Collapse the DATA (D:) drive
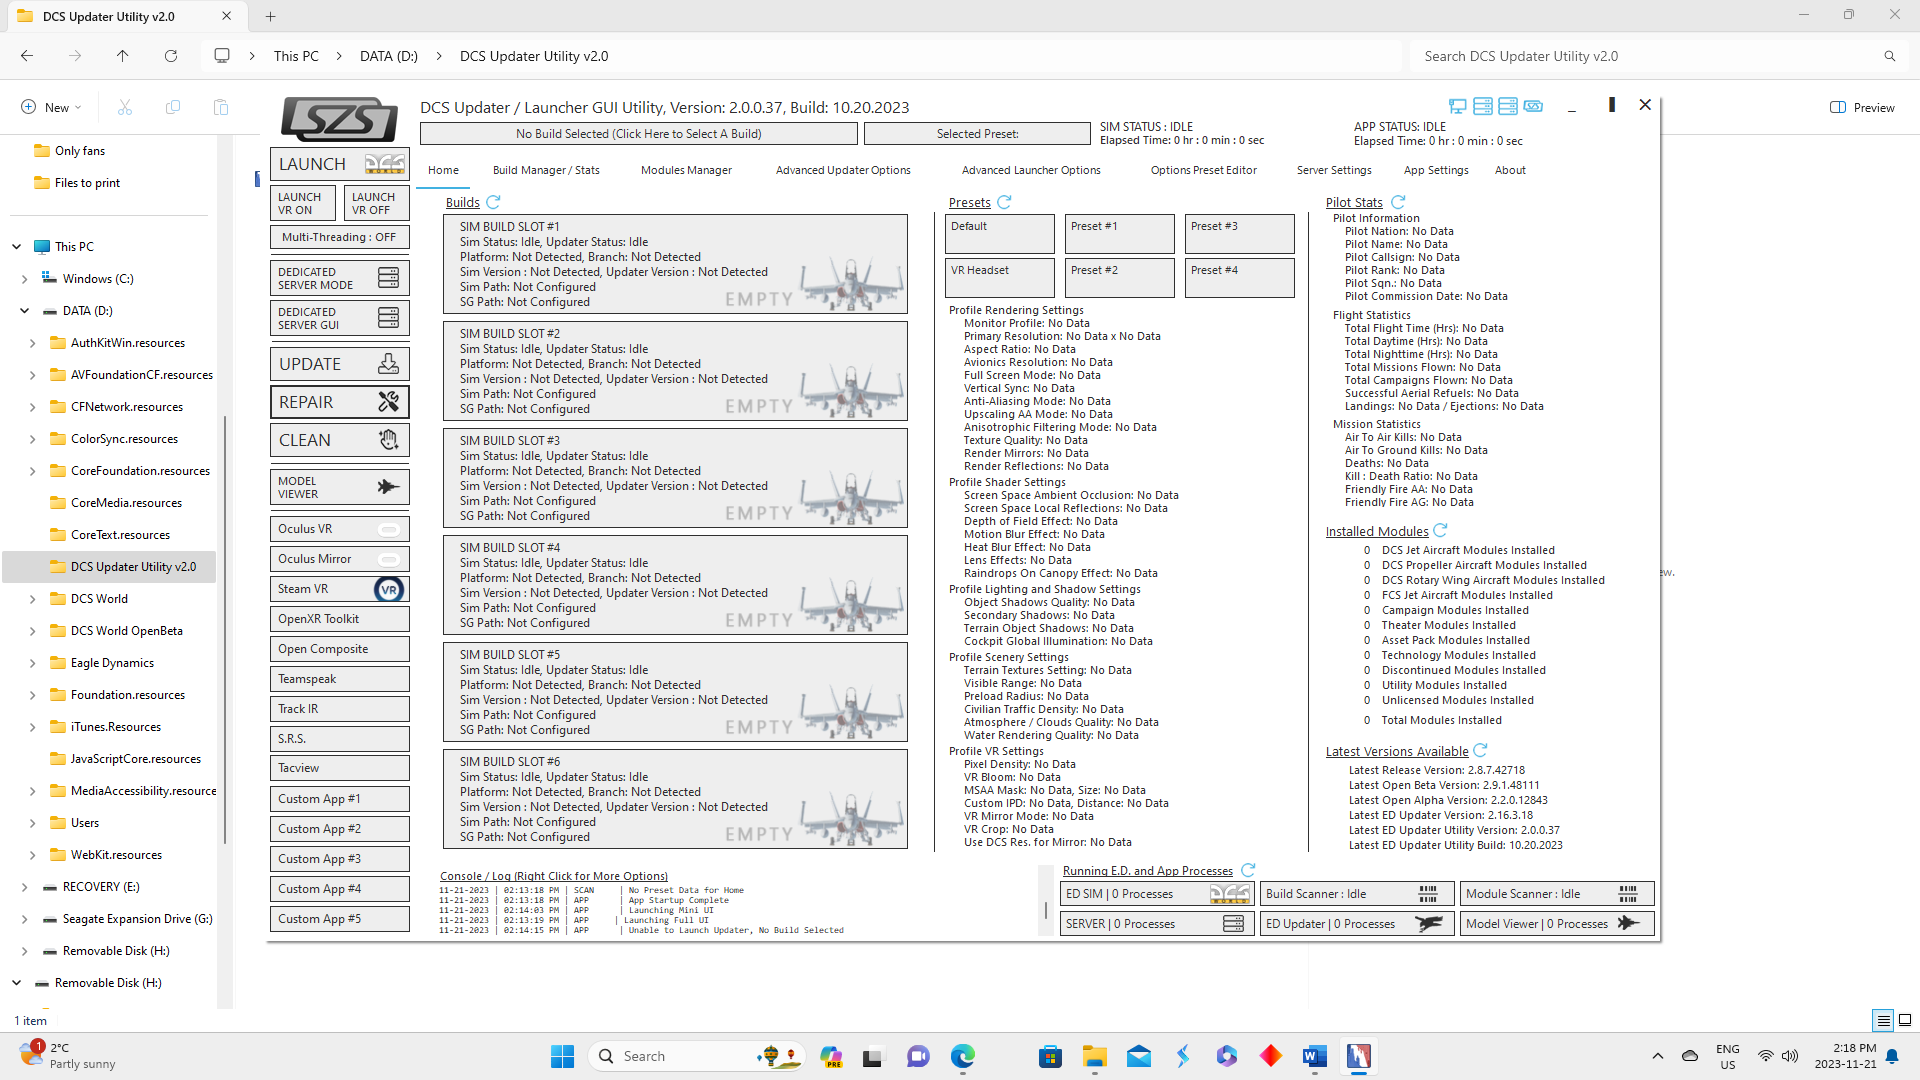The width and height of the screenshot is (1920, 1080). [x=25, y=311]
